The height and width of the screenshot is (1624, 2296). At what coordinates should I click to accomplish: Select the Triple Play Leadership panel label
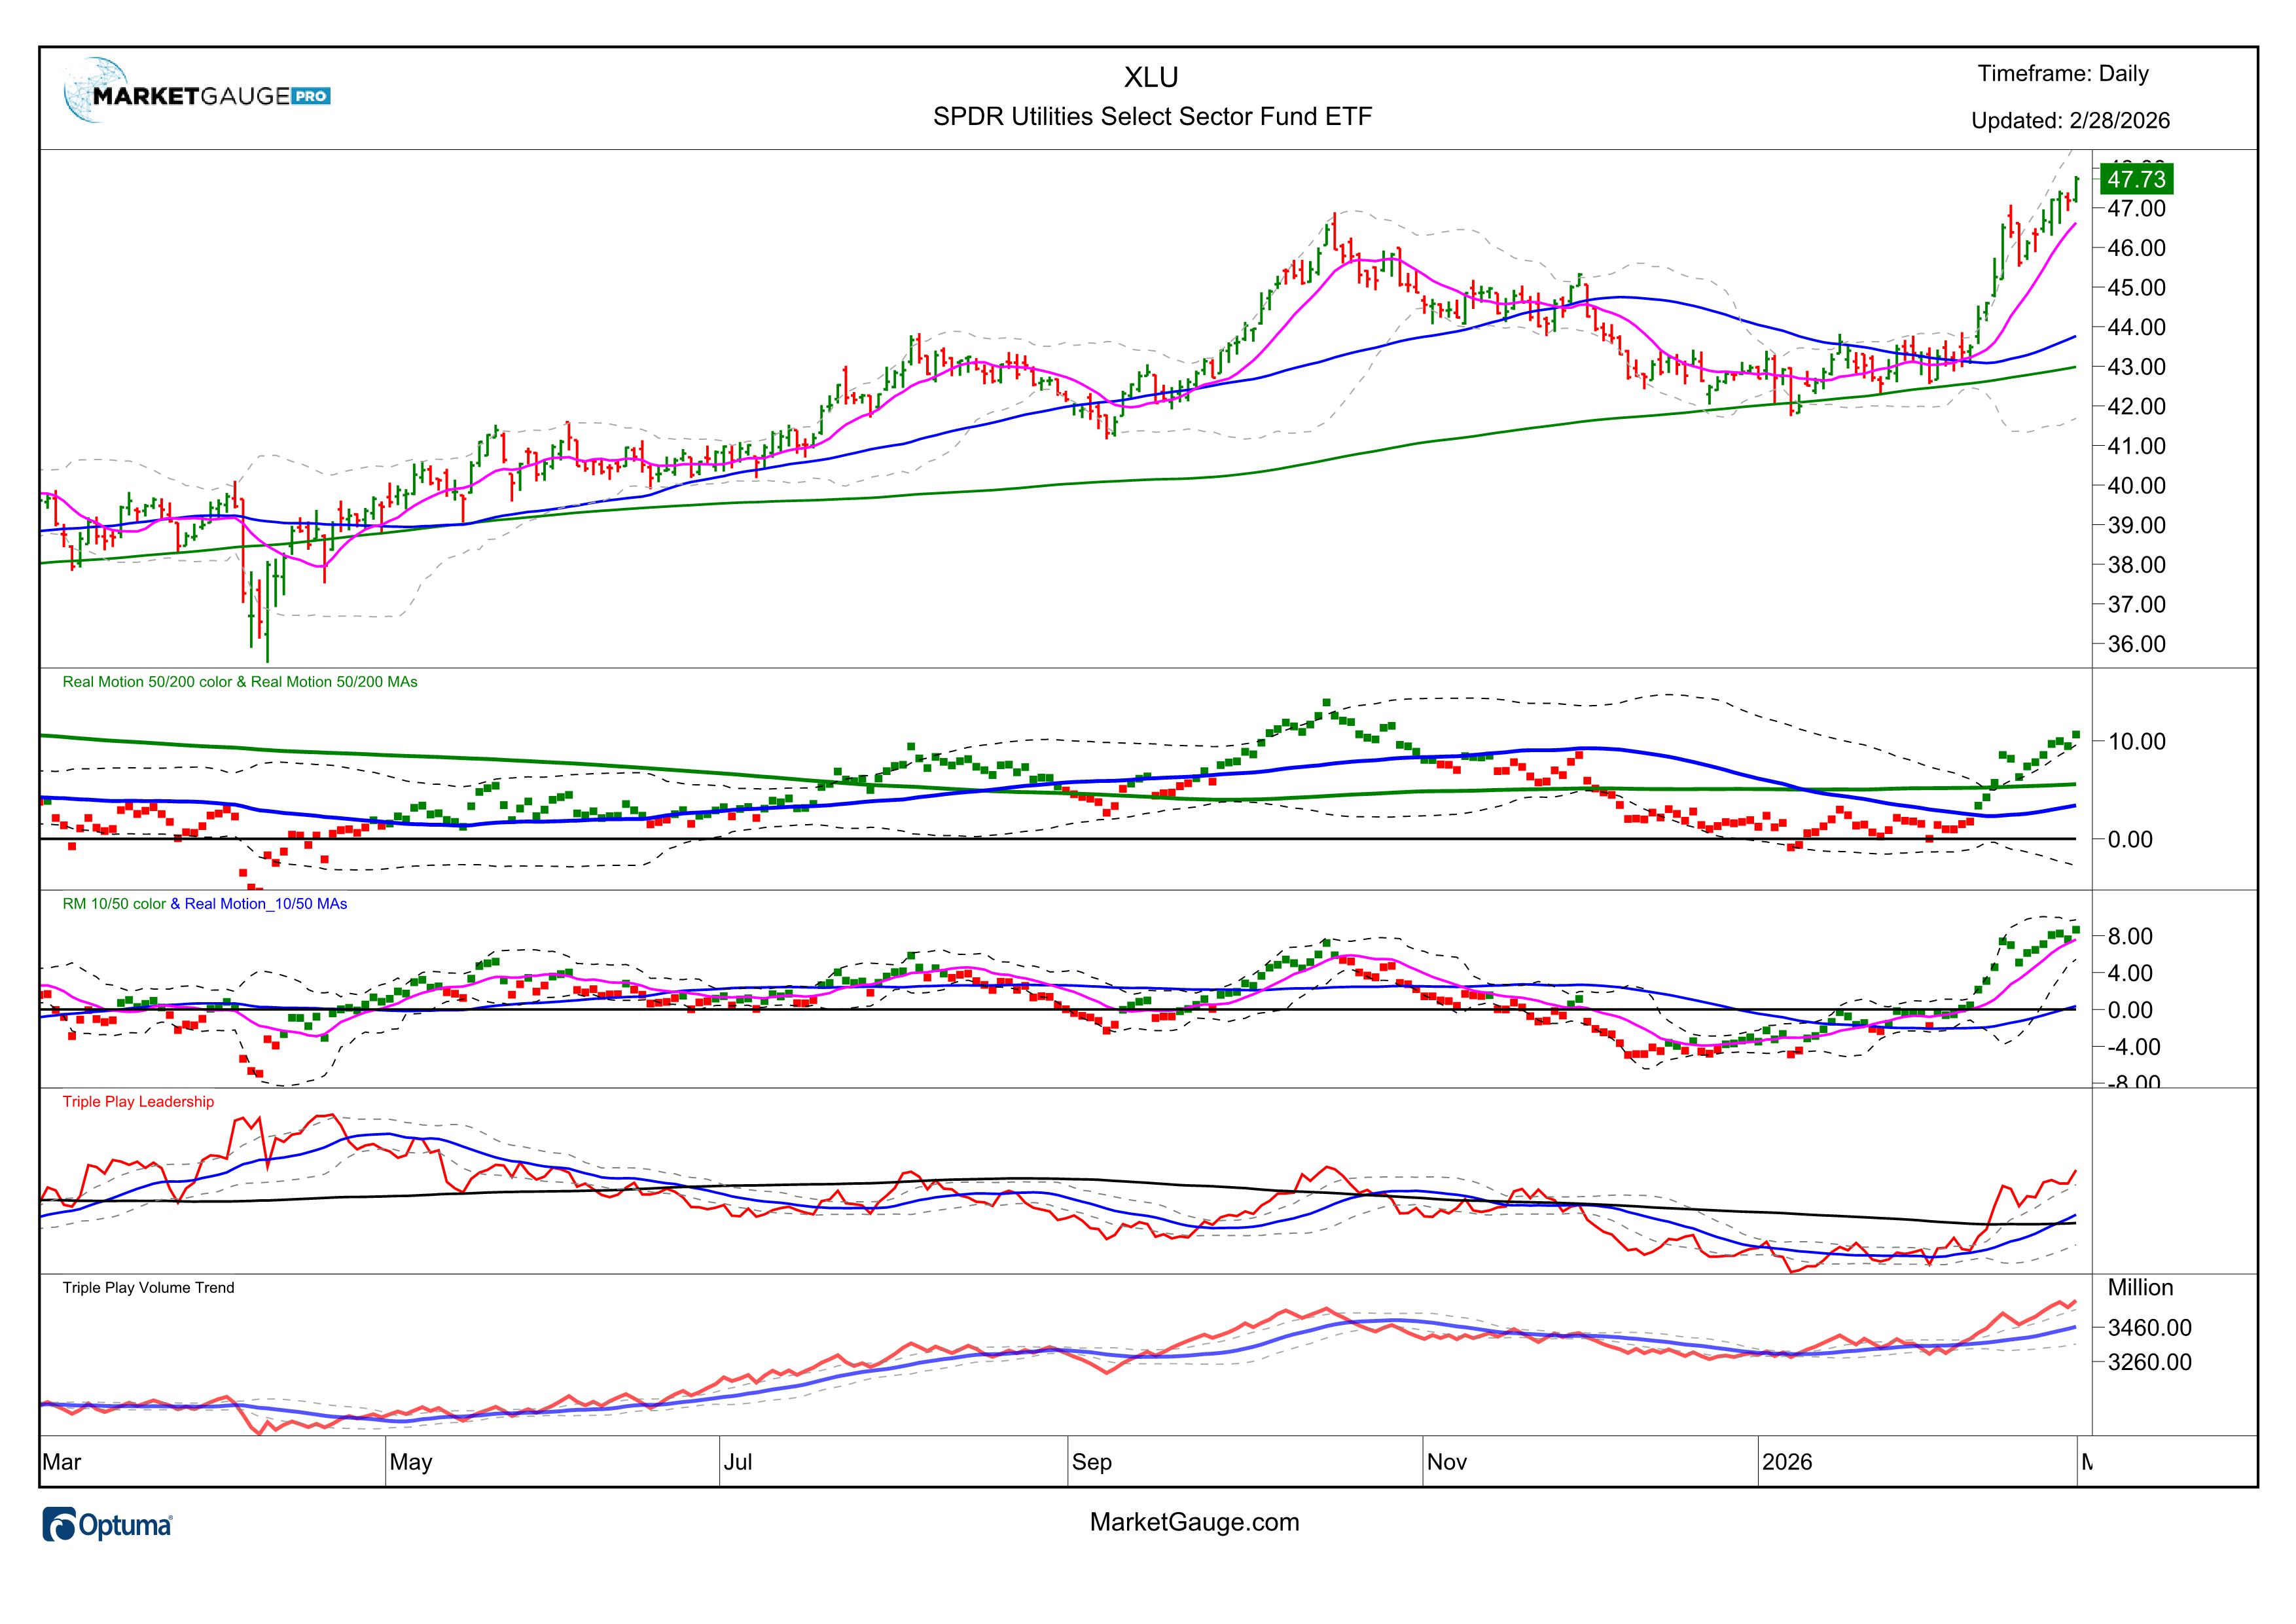[138, 1102]
